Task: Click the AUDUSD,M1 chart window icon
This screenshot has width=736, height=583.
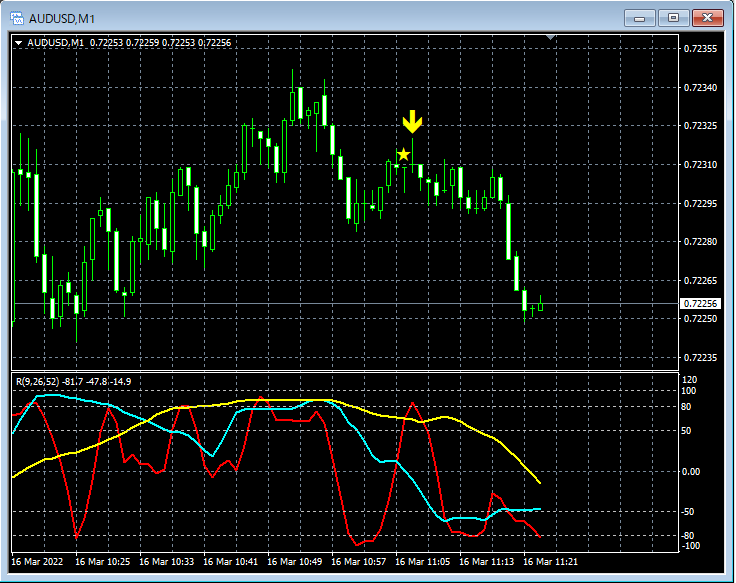Action: [x=17, y=19]
